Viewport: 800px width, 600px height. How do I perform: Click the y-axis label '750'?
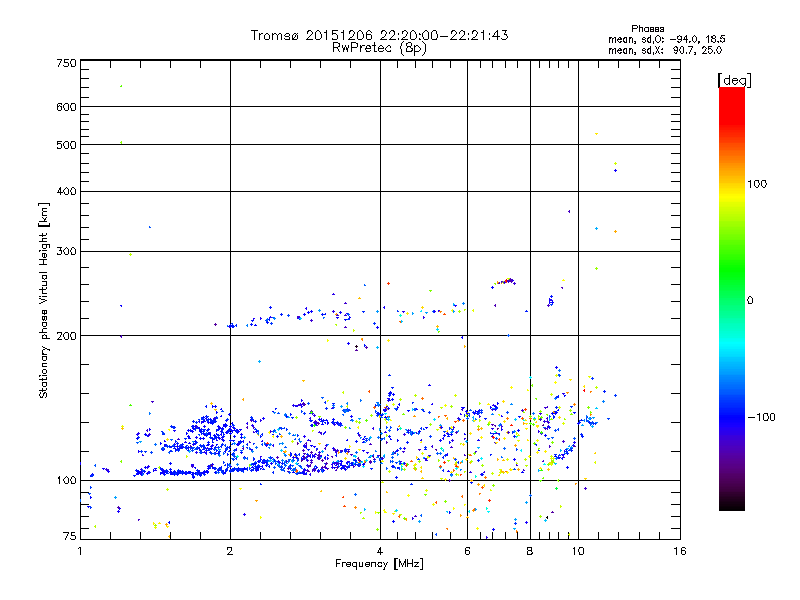[x=66, y=63]
